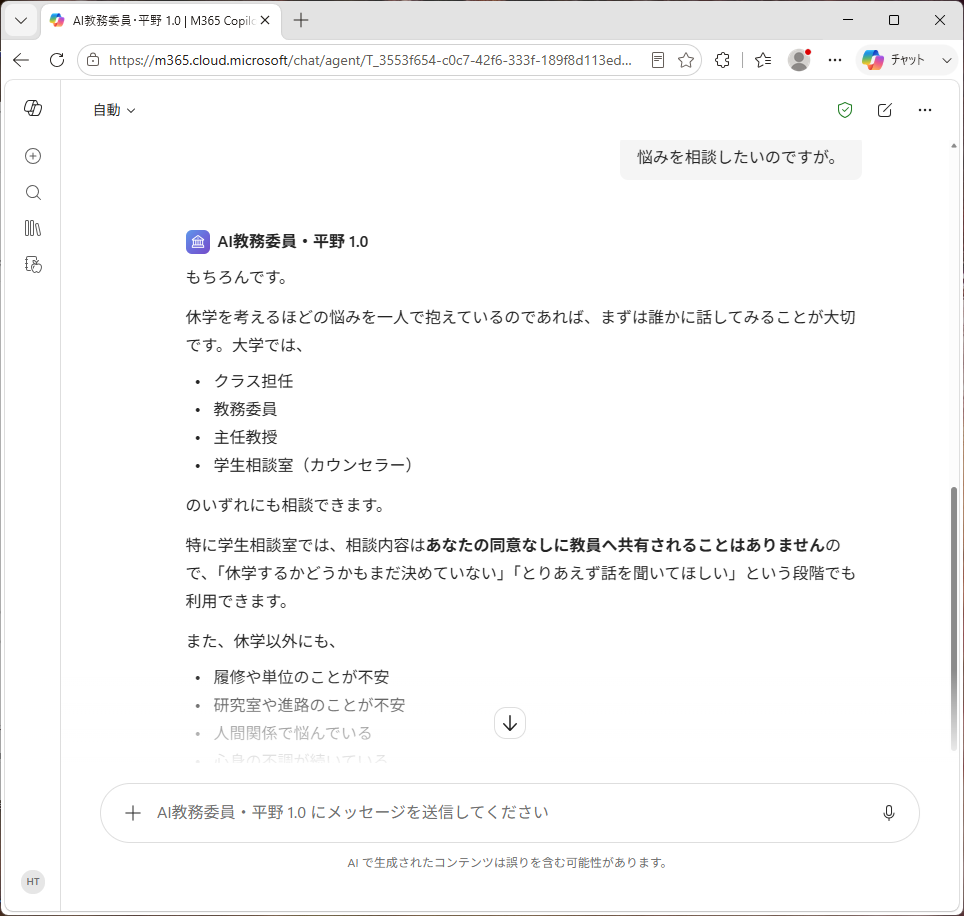The width and height of the screenshot is (964, 916).
Task: Click the AI disclaimer text at bottom
Action: 508,863
